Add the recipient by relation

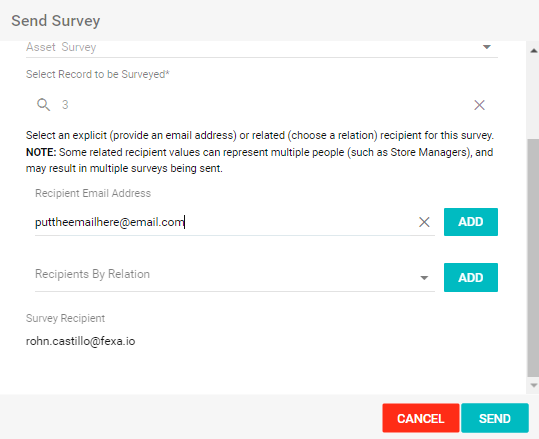pos(471,277)
